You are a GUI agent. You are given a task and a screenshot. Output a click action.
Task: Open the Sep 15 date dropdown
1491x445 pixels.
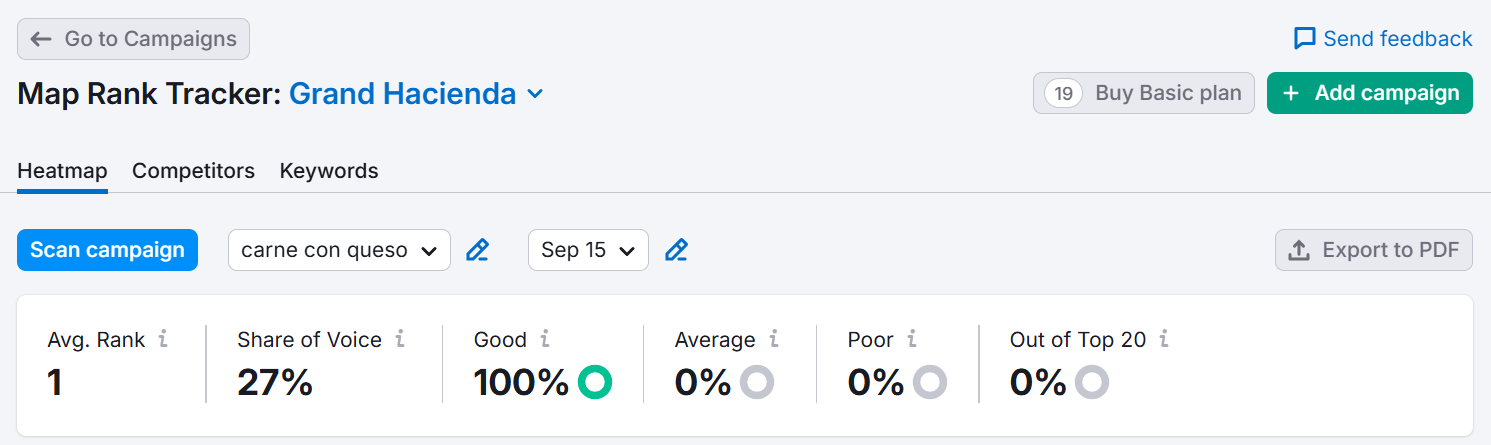588,250
